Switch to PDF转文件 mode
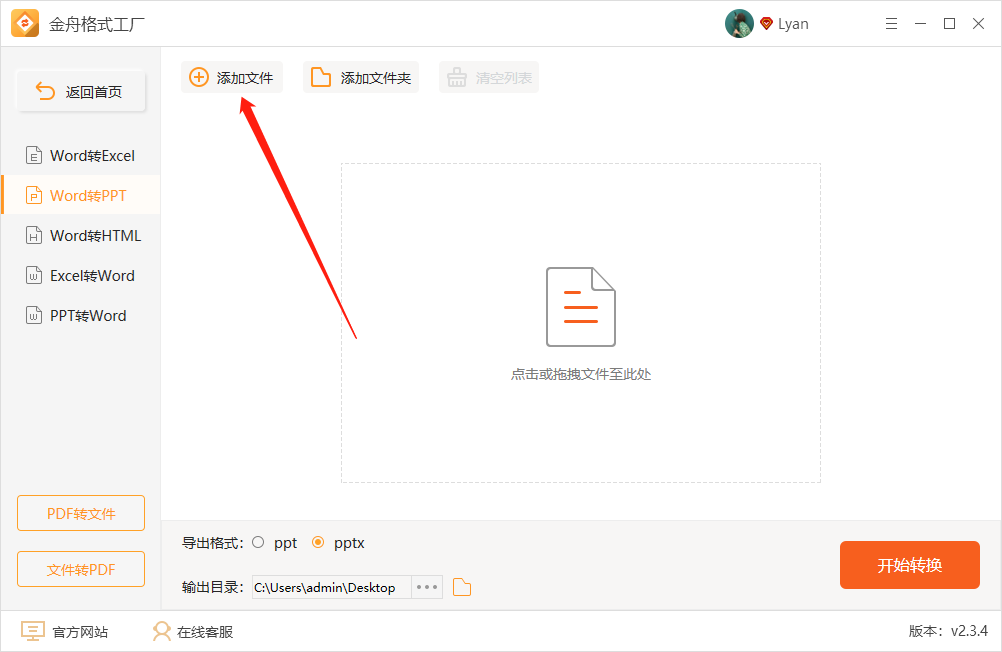 [x=81, y=513]
